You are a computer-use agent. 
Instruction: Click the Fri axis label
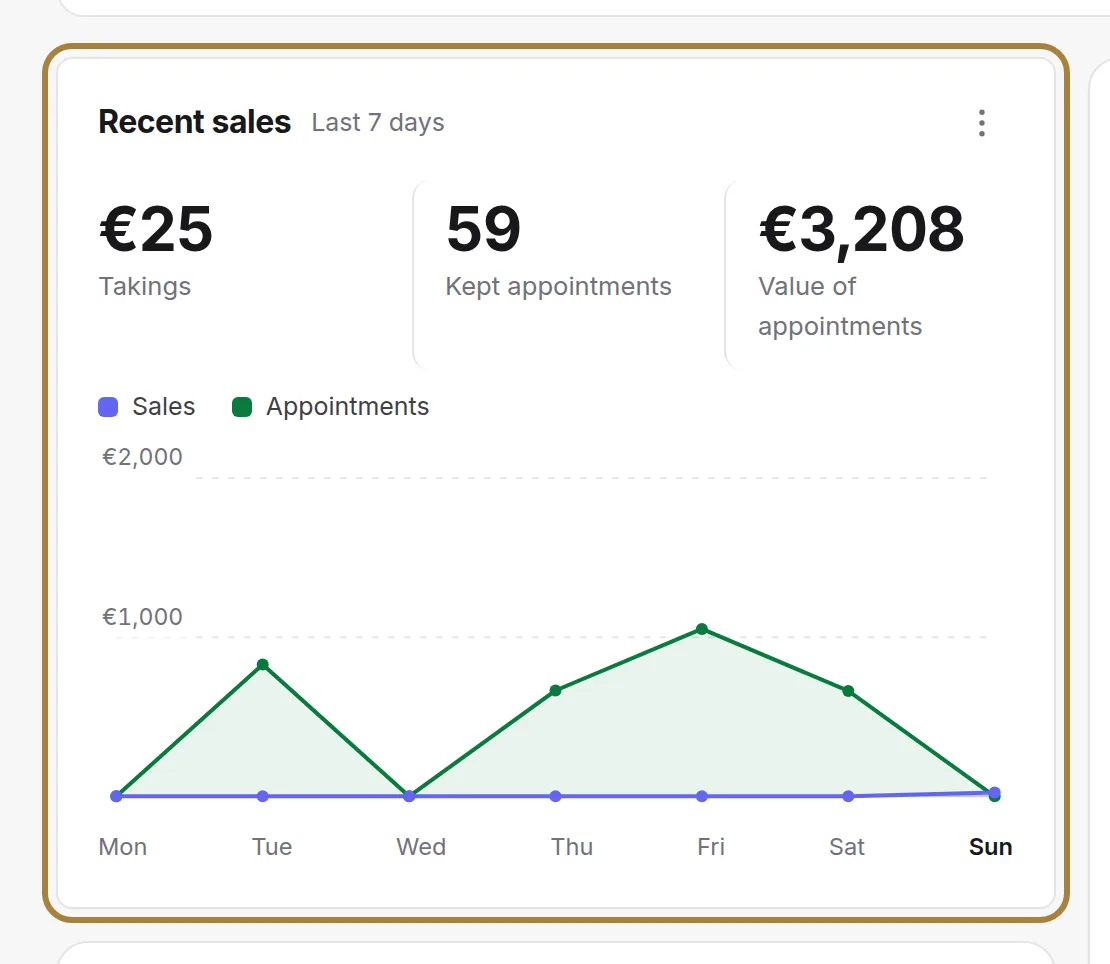711,847
